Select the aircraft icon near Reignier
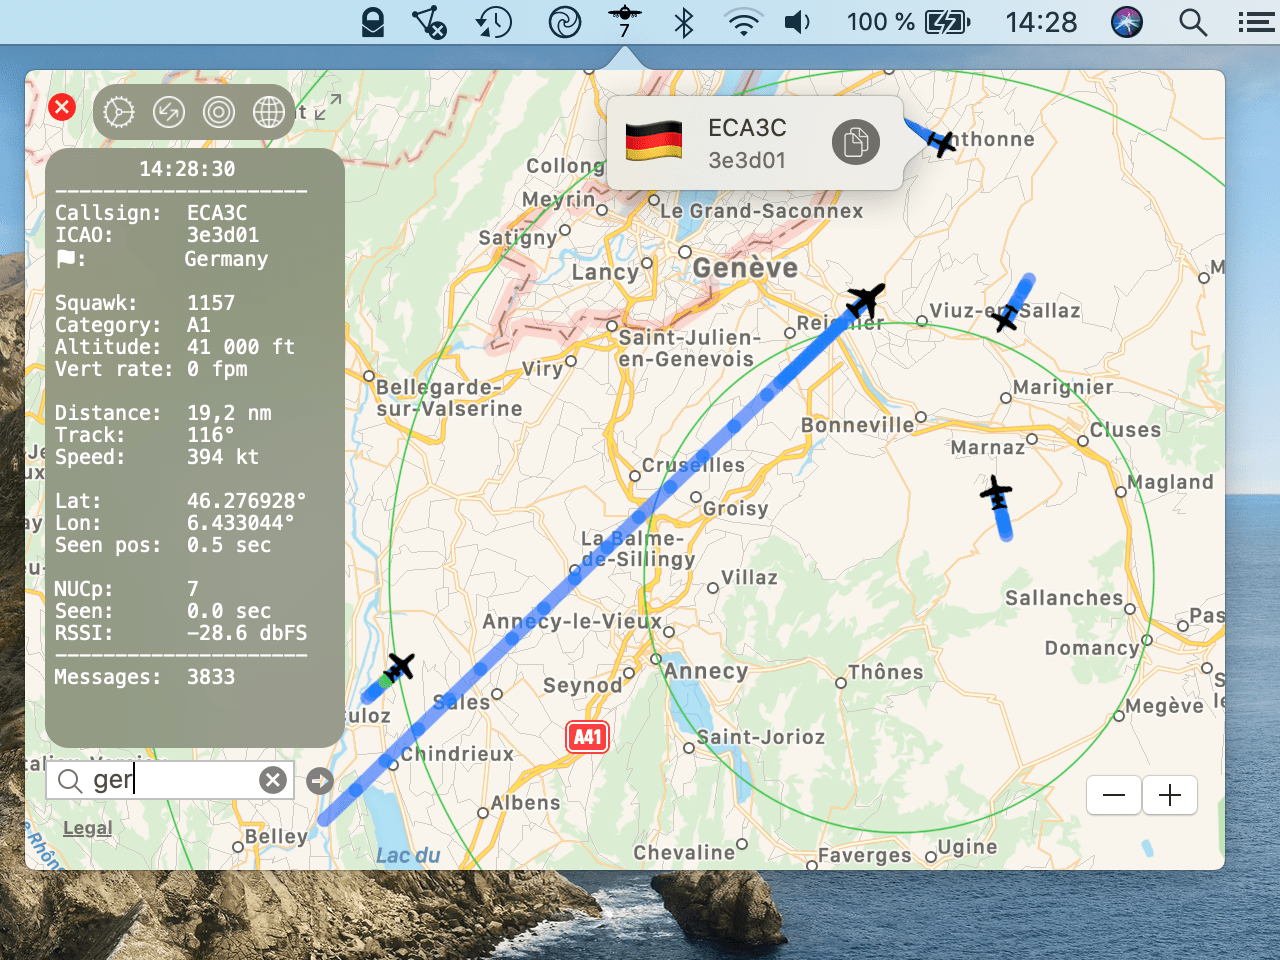 point(865,300)
